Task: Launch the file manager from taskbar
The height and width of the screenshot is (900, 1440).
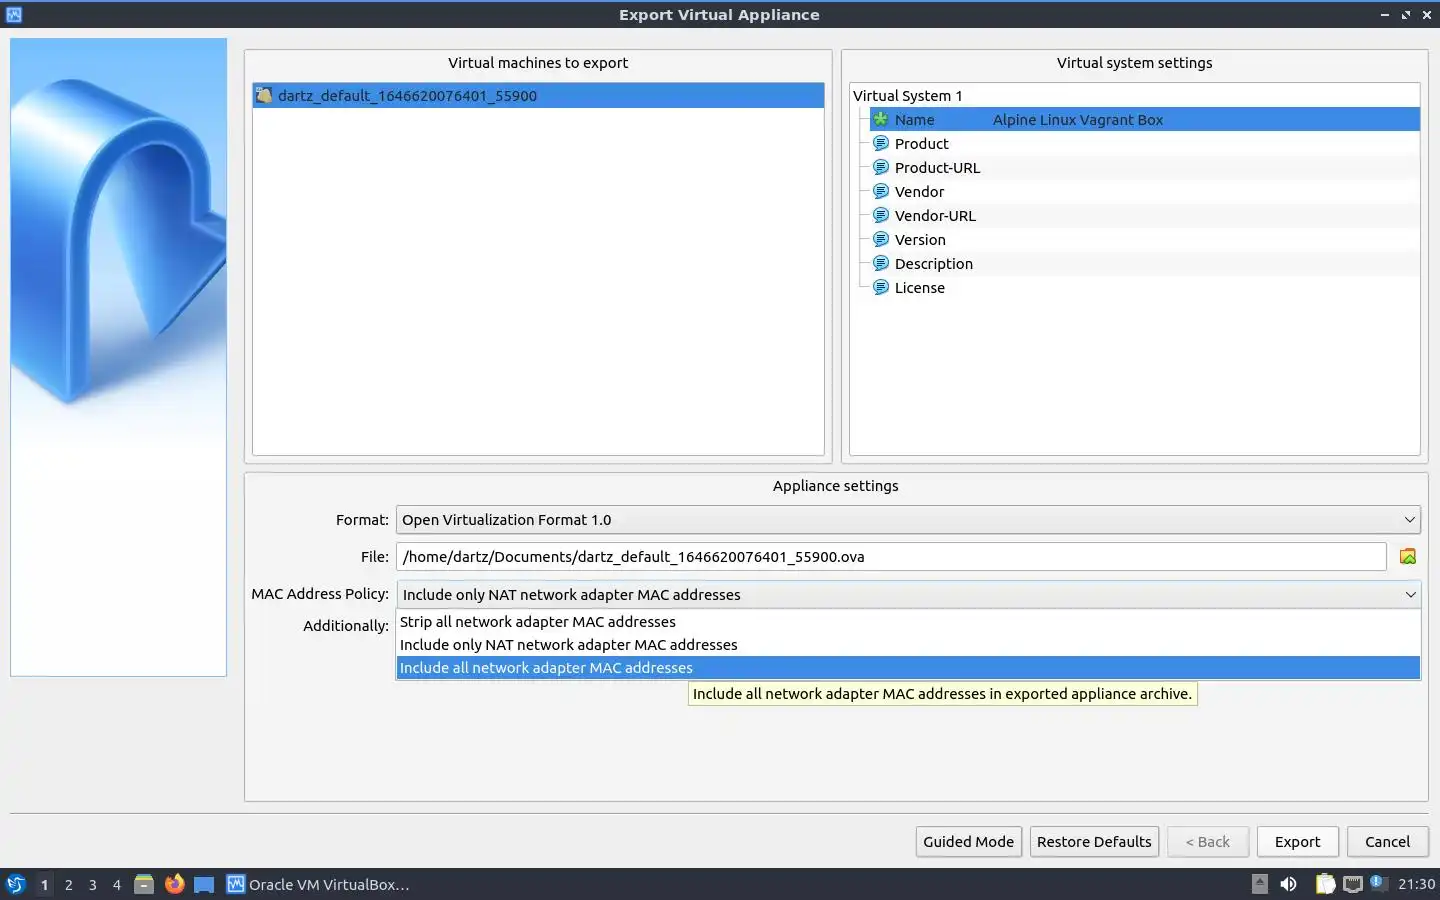Action: [x=144, y=884]
